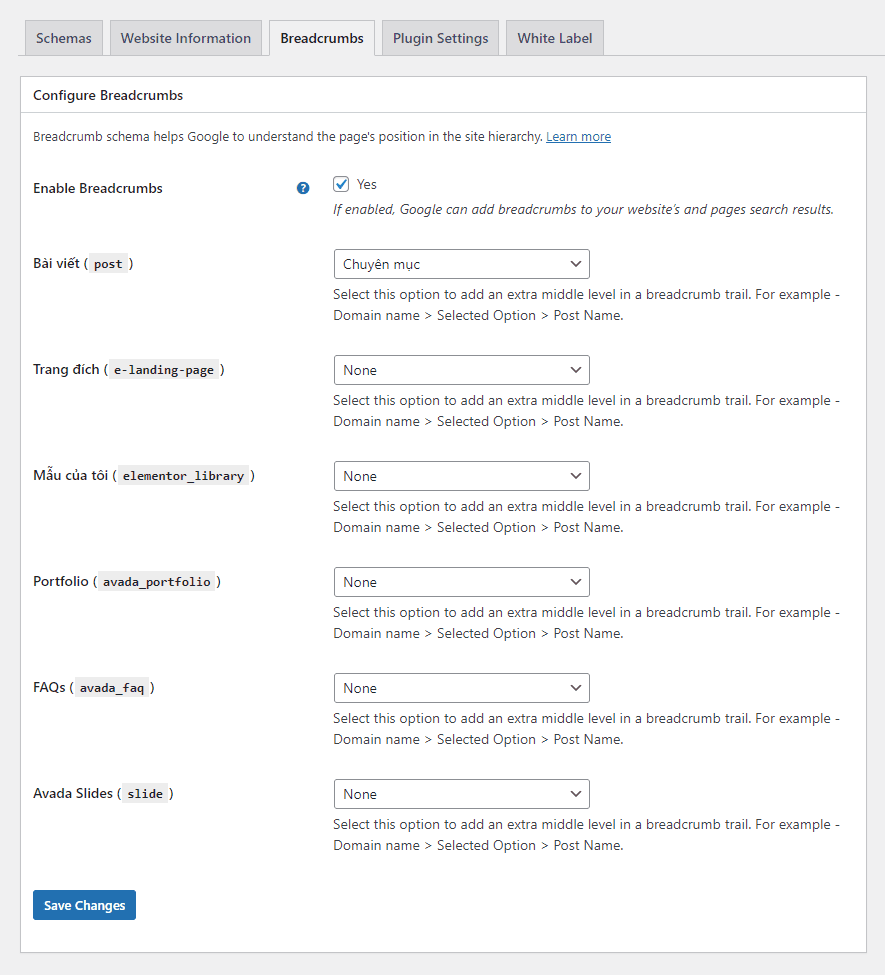Open the FAQs avada_faq dropdown

461,688
